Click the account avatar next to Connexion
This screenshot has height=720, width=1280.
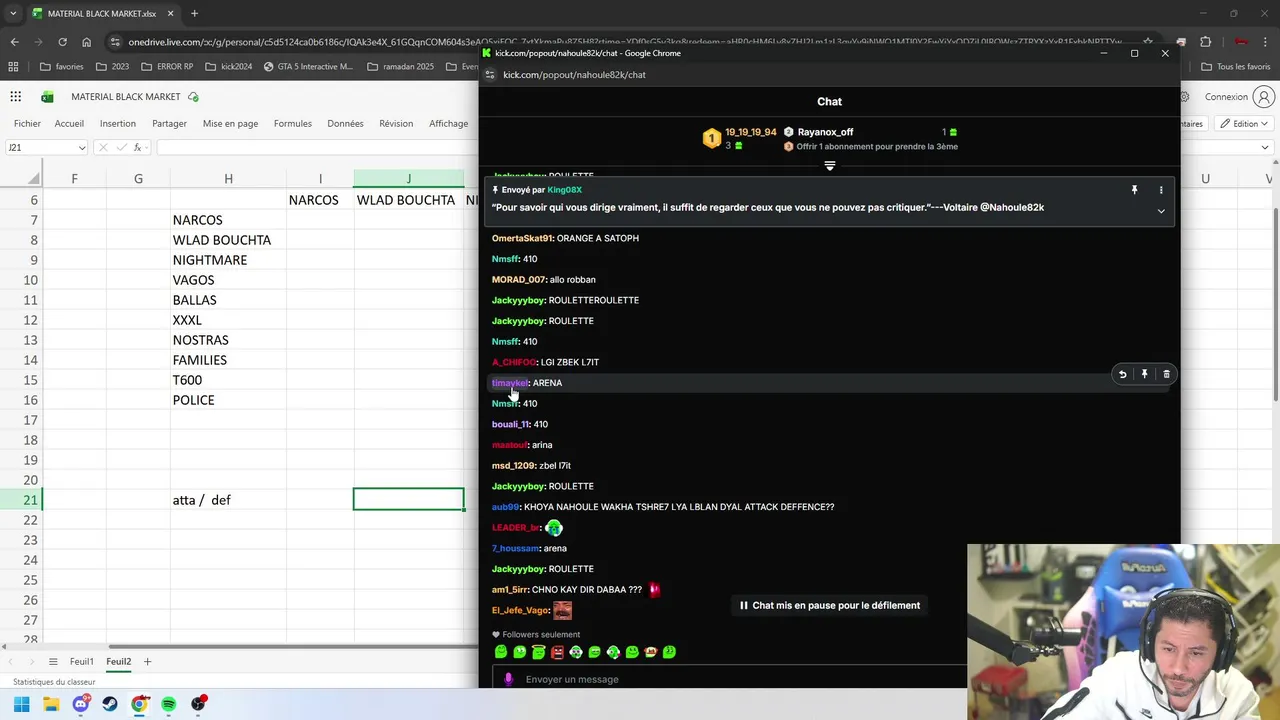(x=1263, y=97)
